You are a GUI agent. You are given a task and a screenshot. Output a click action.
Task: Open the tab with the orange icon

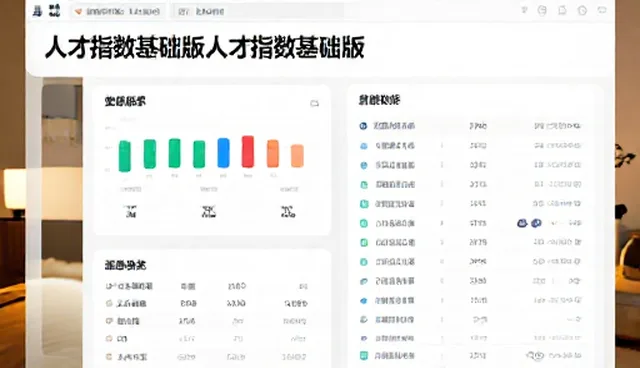pos(118,11)
